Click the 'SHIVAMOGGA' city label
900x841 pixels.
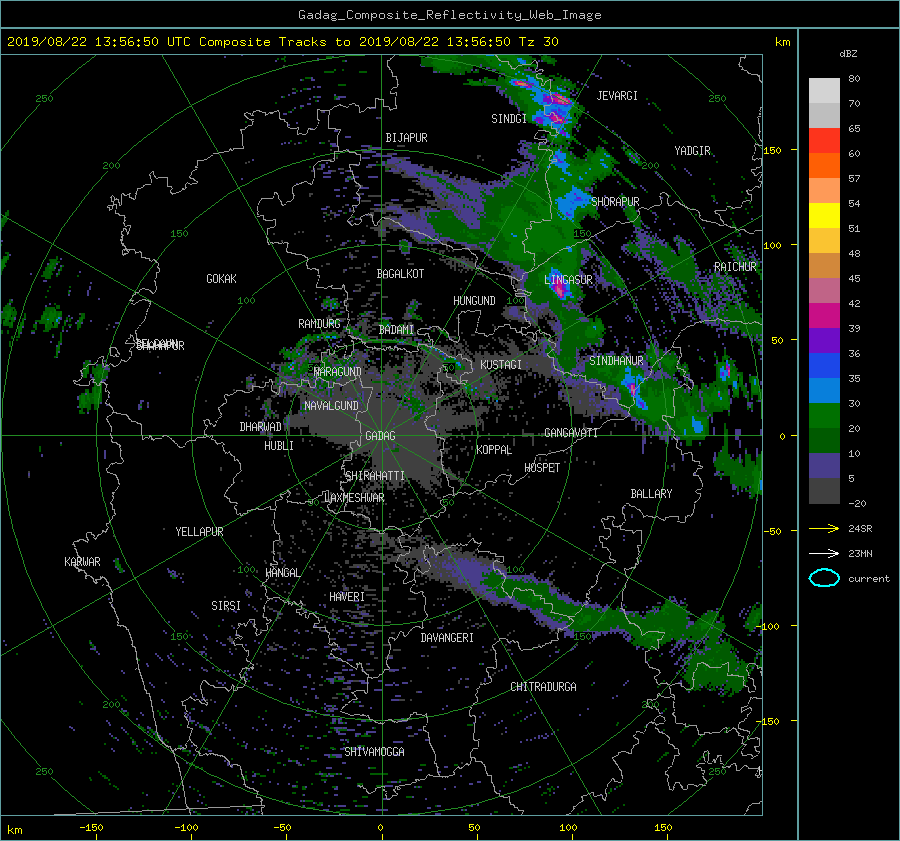[374, 752]
